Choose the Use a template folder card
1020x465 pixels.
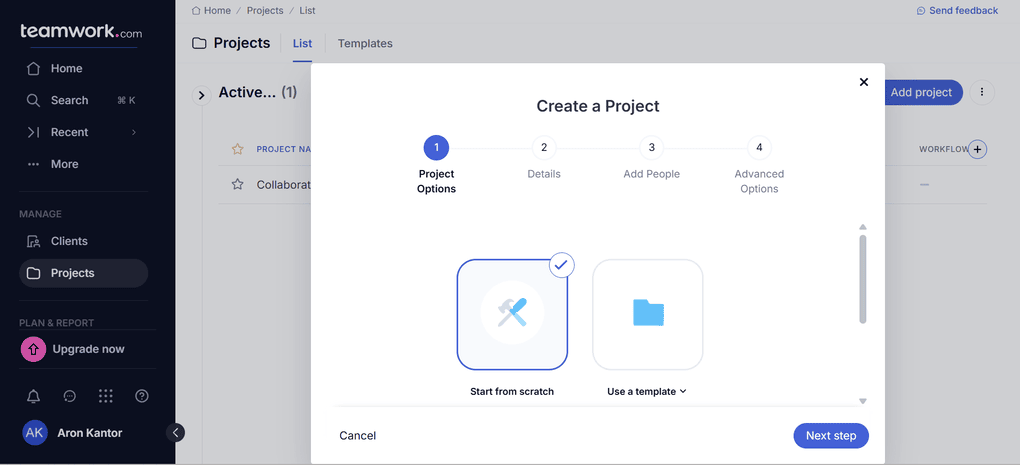click(648, 315)
